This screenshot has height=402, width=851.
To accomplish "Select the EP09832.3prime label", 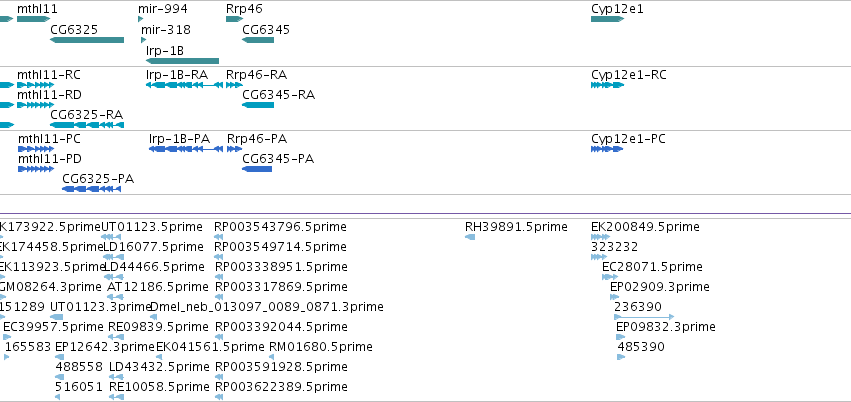I will click(x=665, y=327).
